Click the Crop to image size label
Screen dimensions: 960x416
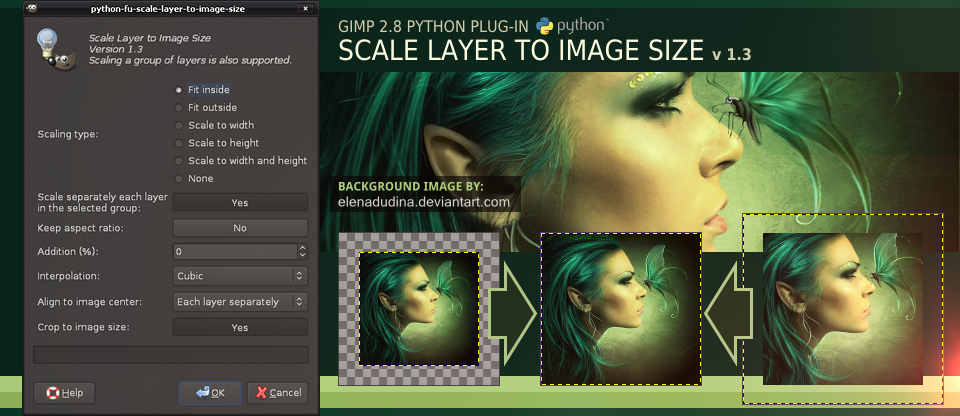click(x=83, y=327)
